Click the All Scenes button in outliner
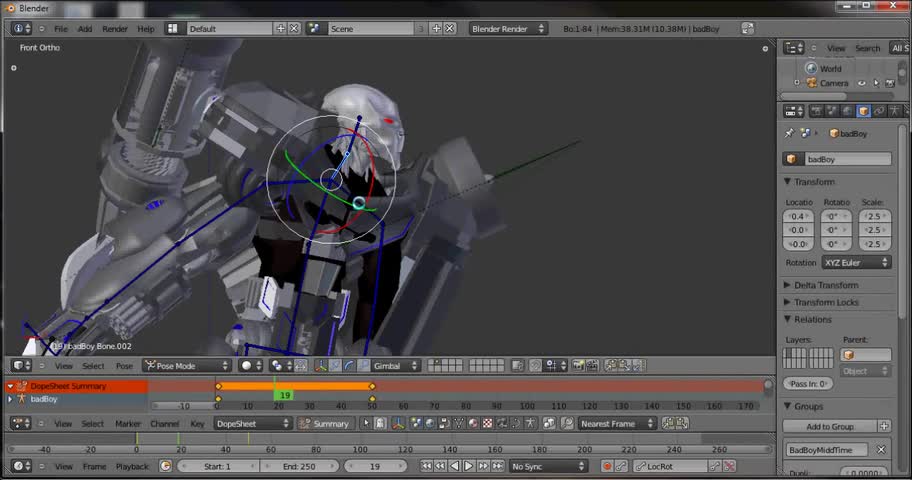Viewport: 912px width, 480px height. point(900,48)
